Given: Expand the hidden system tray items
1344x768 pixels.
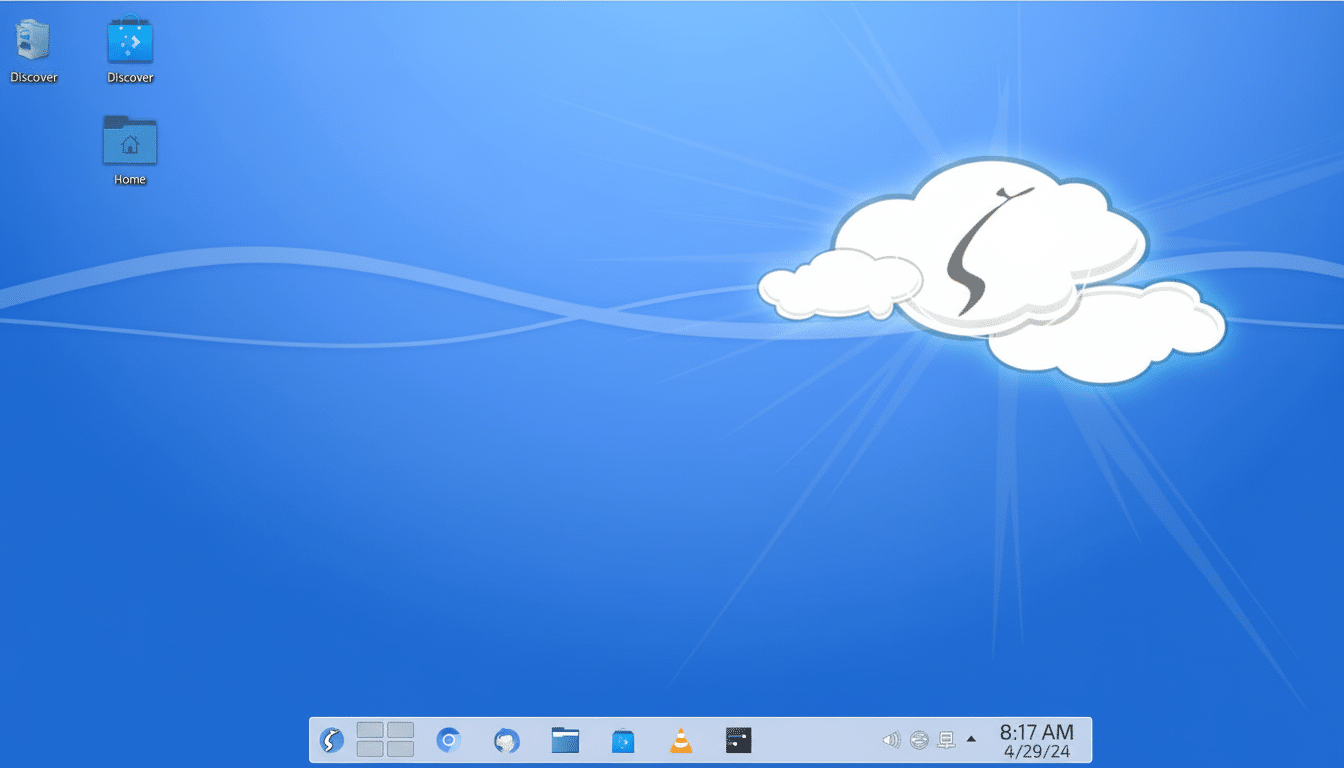Looking at the screenshot, I should tap(970, 739).
